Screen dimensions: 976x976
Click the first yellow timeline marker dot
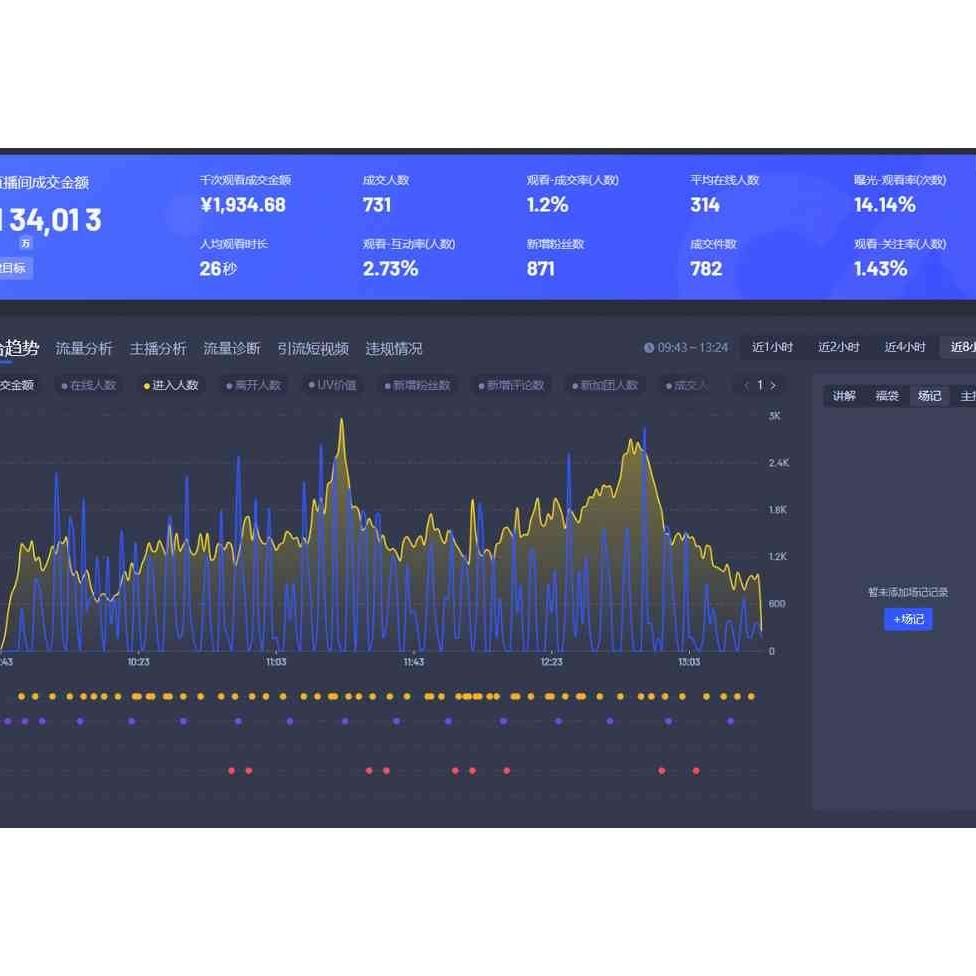pyautogui.click(x=21, y=696)
